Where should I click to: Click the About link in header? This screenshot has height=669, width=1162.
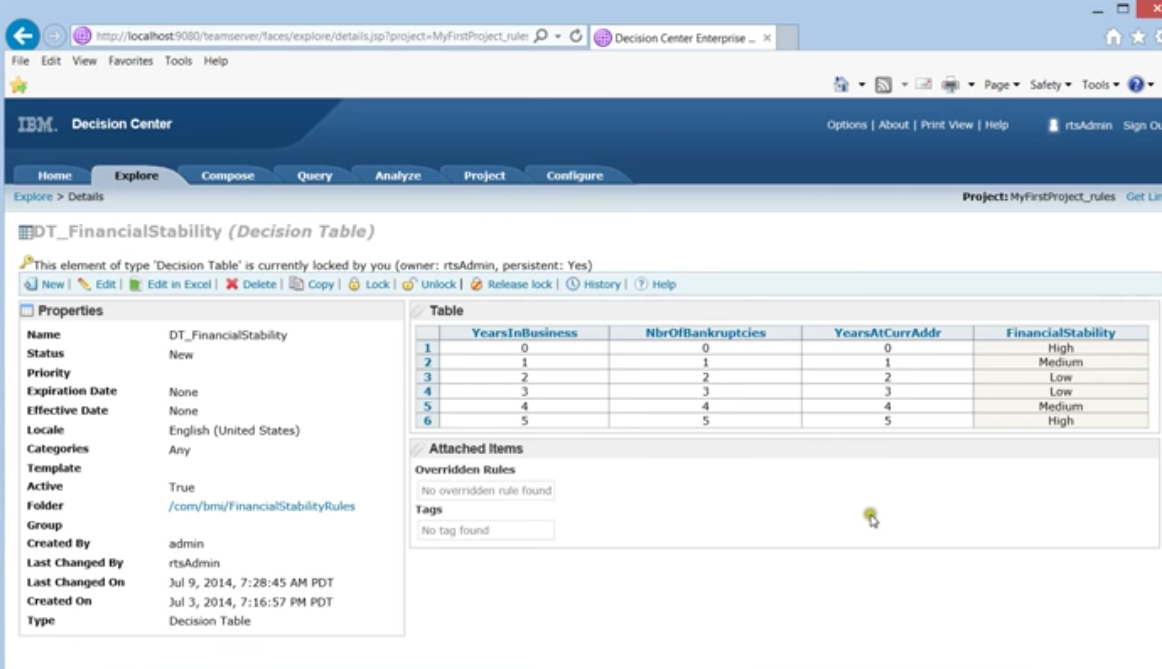[893, 125]
